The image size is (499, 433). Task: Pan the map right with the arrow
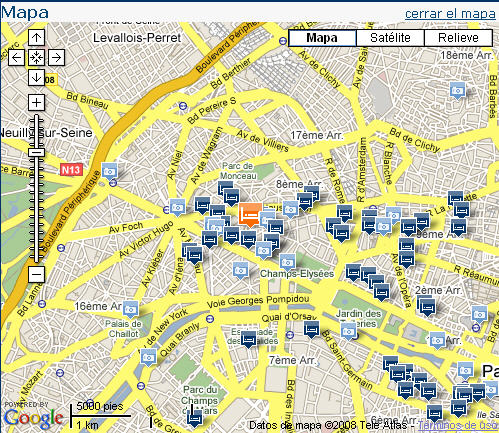click(x=56, y=58)
